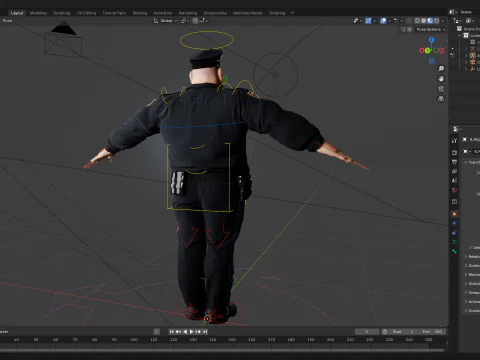Open the Geometry Nodes workspace tab
The image size is (480, 360).
248,13
